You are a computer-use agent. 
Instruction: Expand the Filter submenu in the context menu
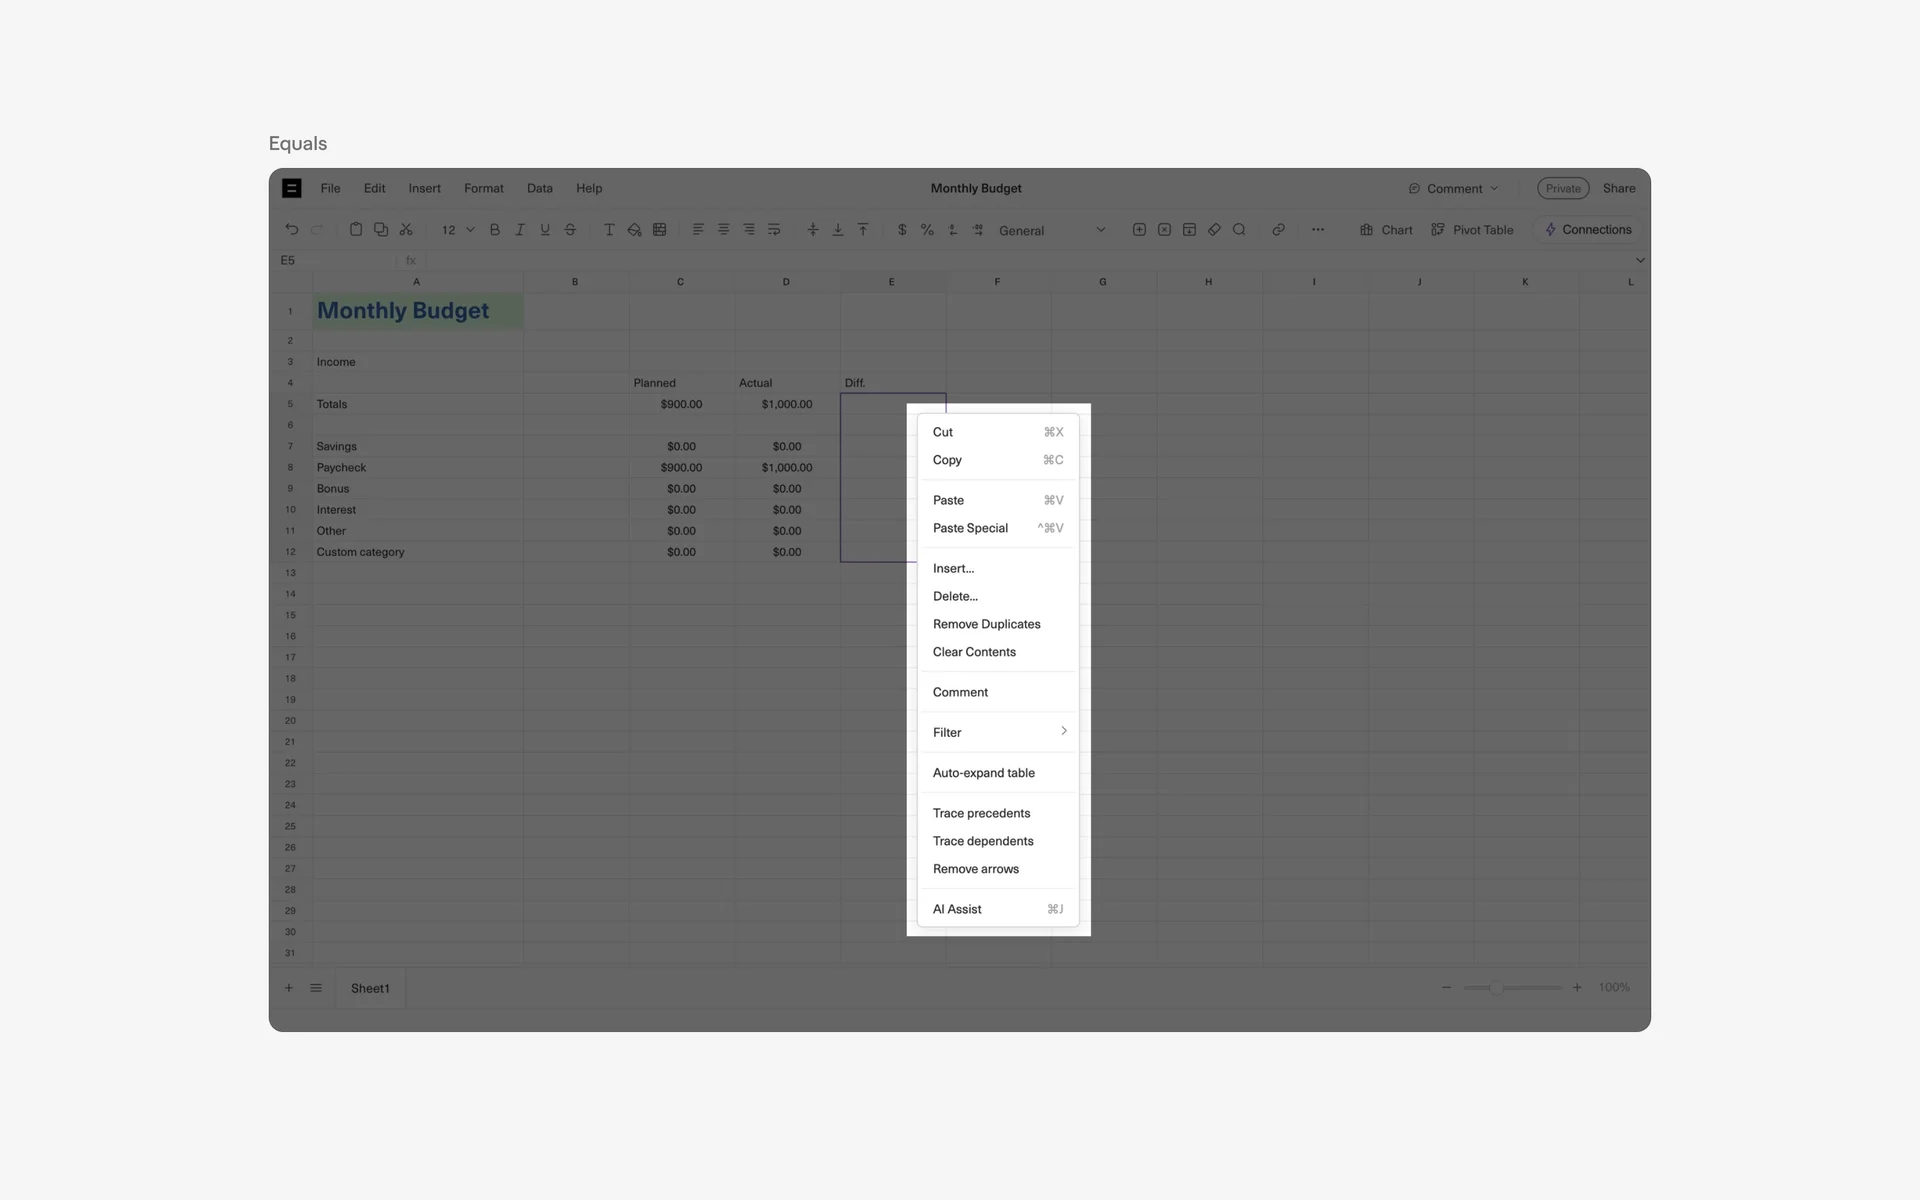[997, 731]
